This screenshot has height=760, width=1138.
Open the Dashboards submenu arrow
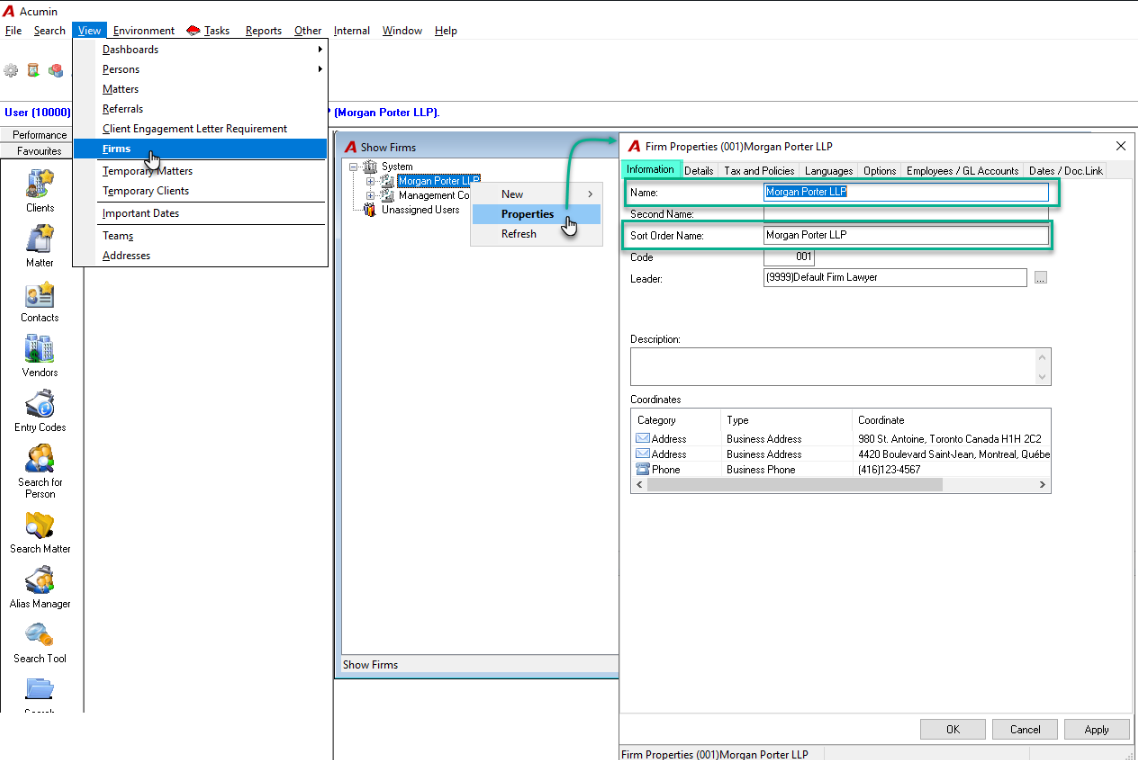coord(320,49)
